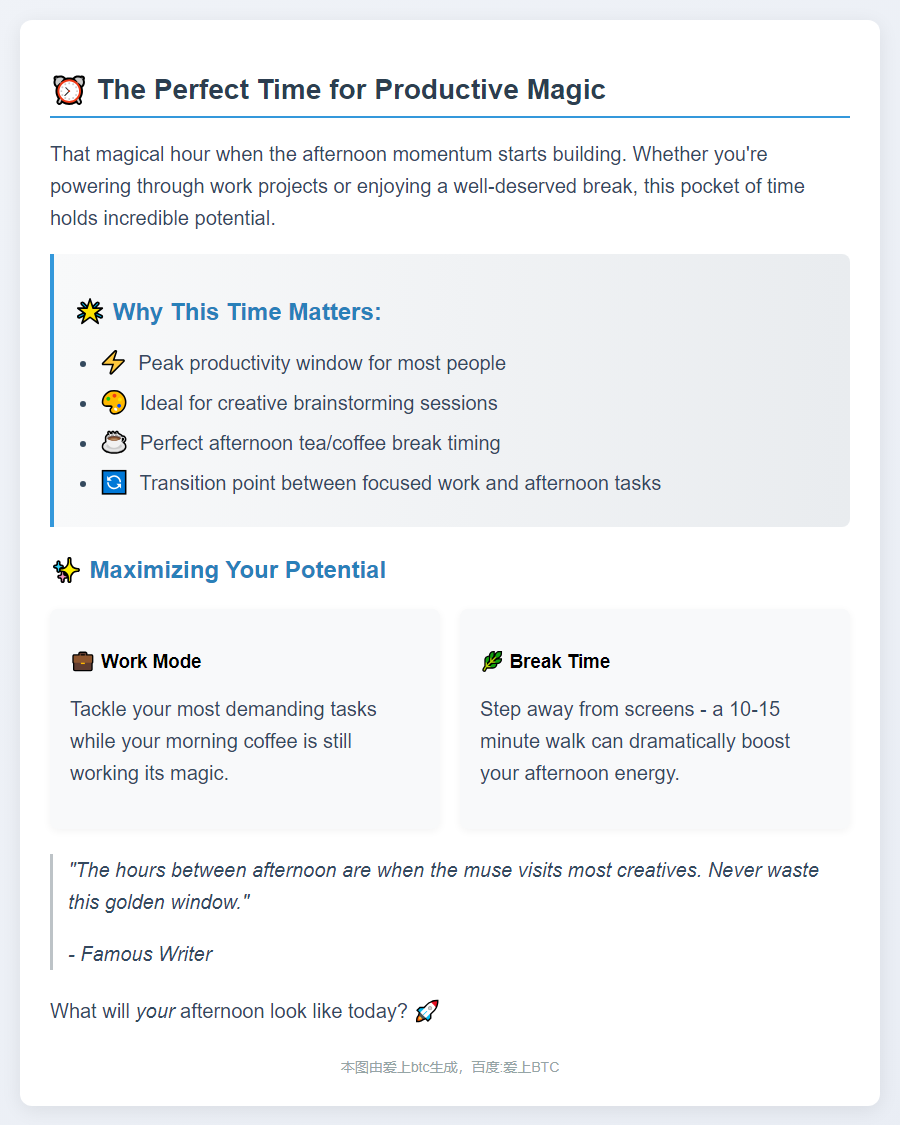Click the Why This Time Matters heading

point(247,312)
